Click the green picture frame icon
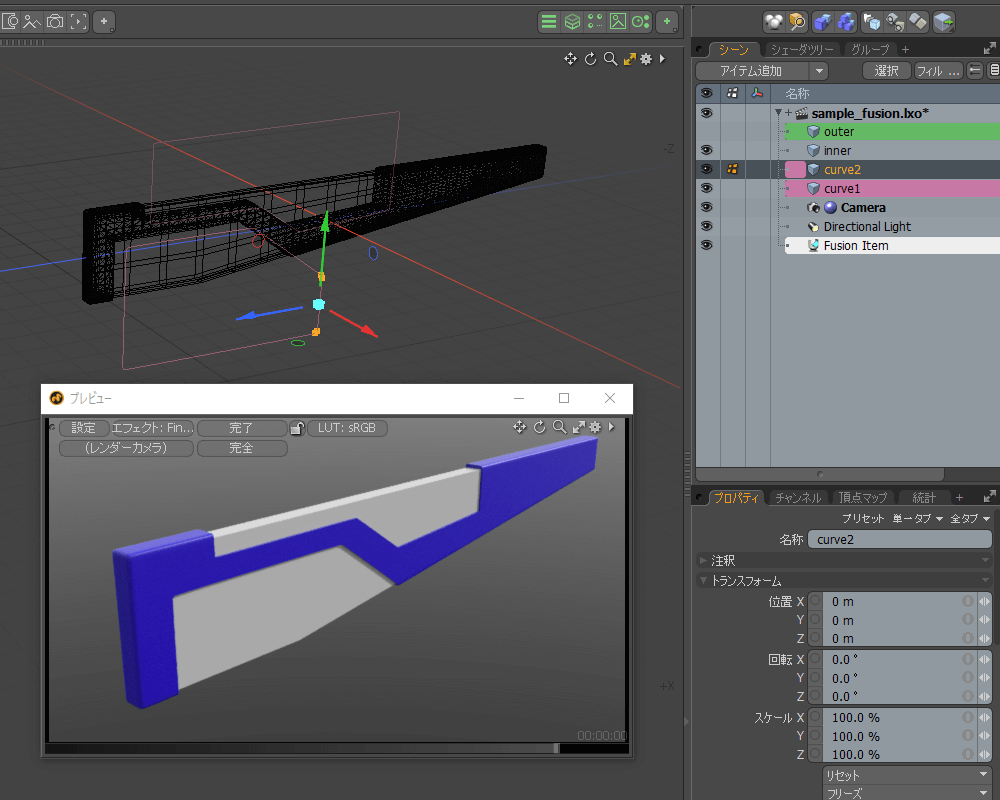 coord(617,22)
